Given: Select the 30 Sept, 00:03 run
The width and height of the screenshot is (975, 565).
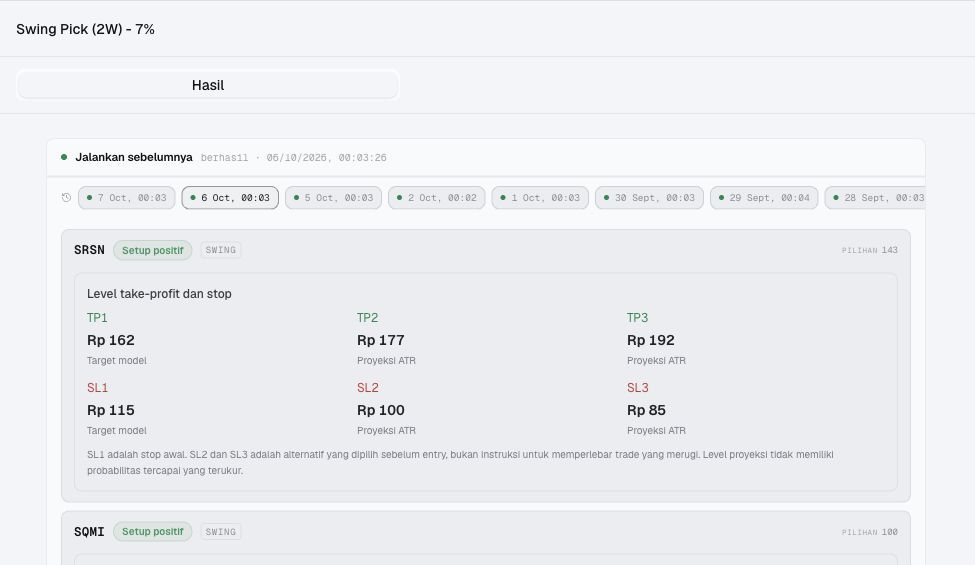Looking at the screenshot, I should point(649,198).
